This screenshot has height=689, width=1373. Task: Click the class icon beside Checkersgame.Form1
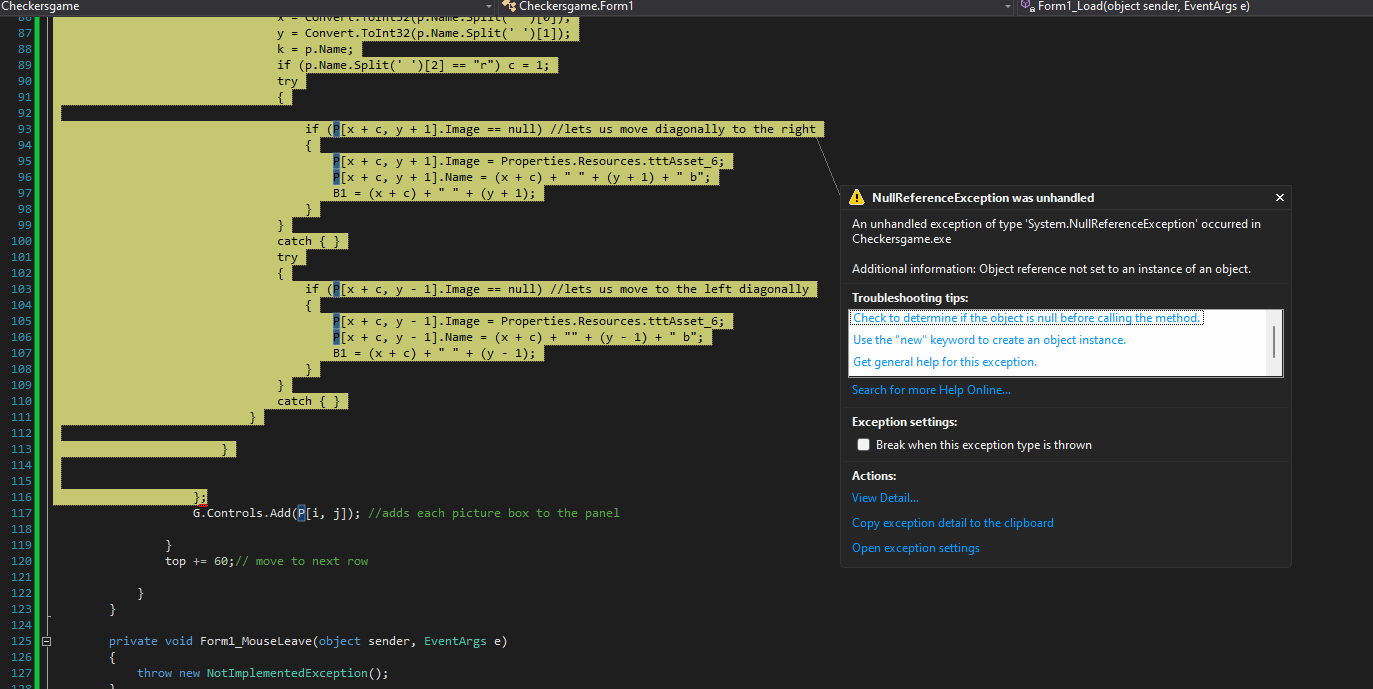508,6
